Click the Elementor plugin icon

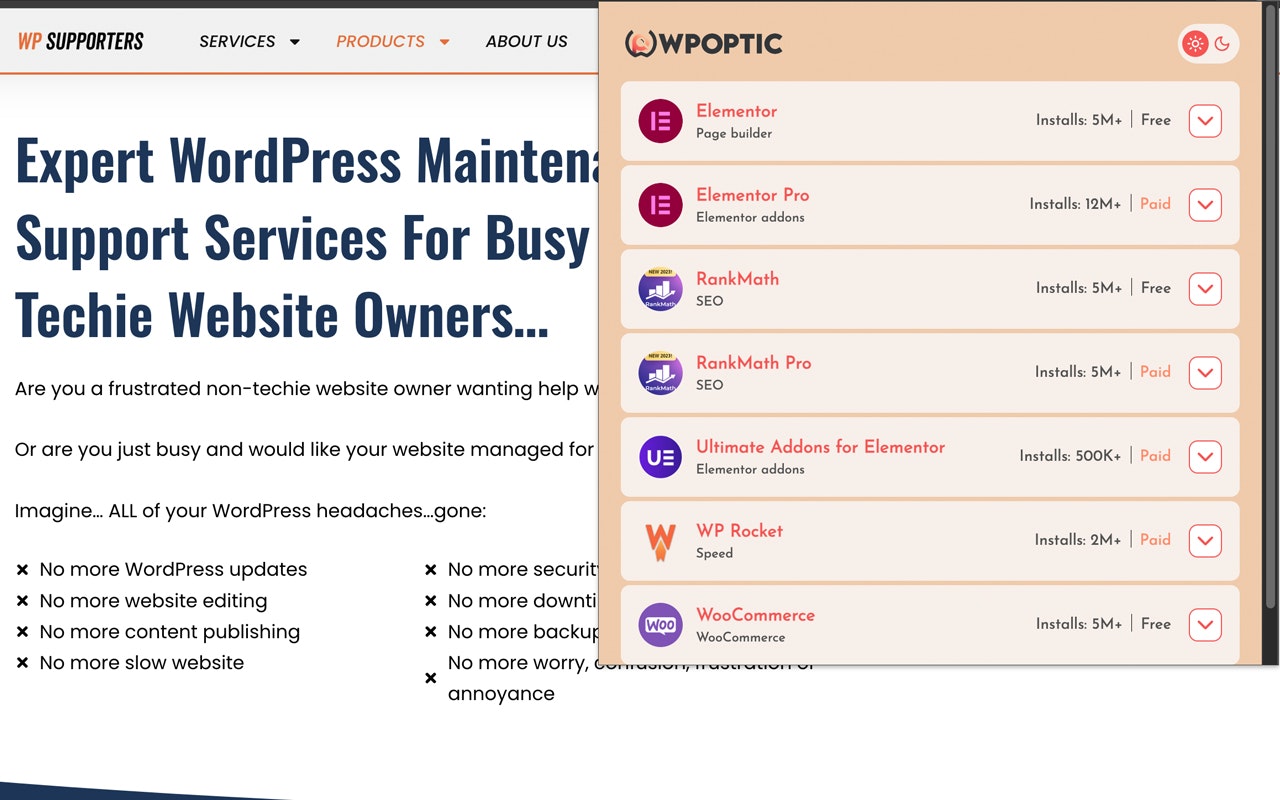point(660,121)
